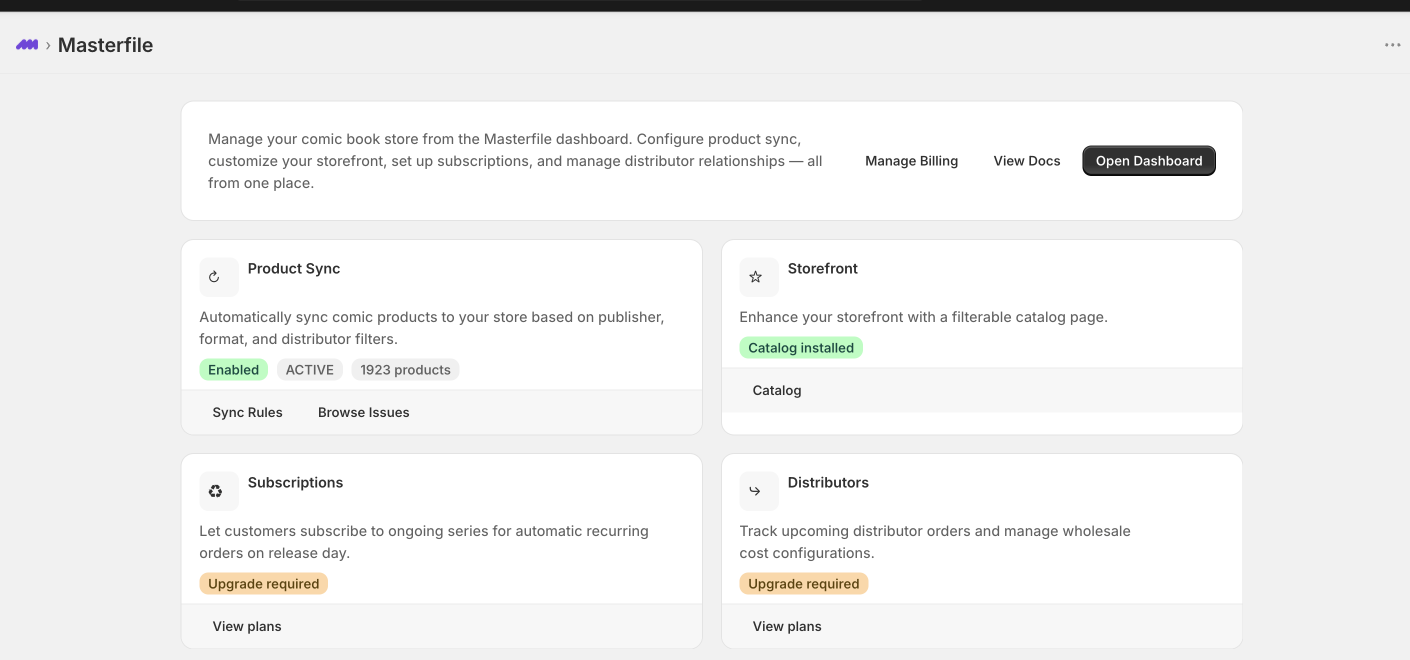The width and height of the screenshot is (1410, 660).
Task: Click Upgrade required badge in Distributors
Action: (804, 584)
